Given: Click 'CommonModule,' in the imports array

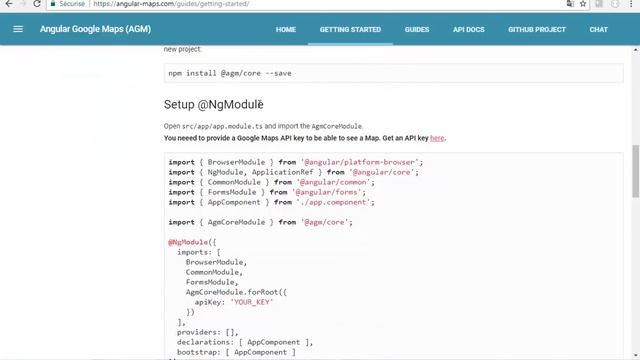Looking at the screenshot, I should (214, 272).
